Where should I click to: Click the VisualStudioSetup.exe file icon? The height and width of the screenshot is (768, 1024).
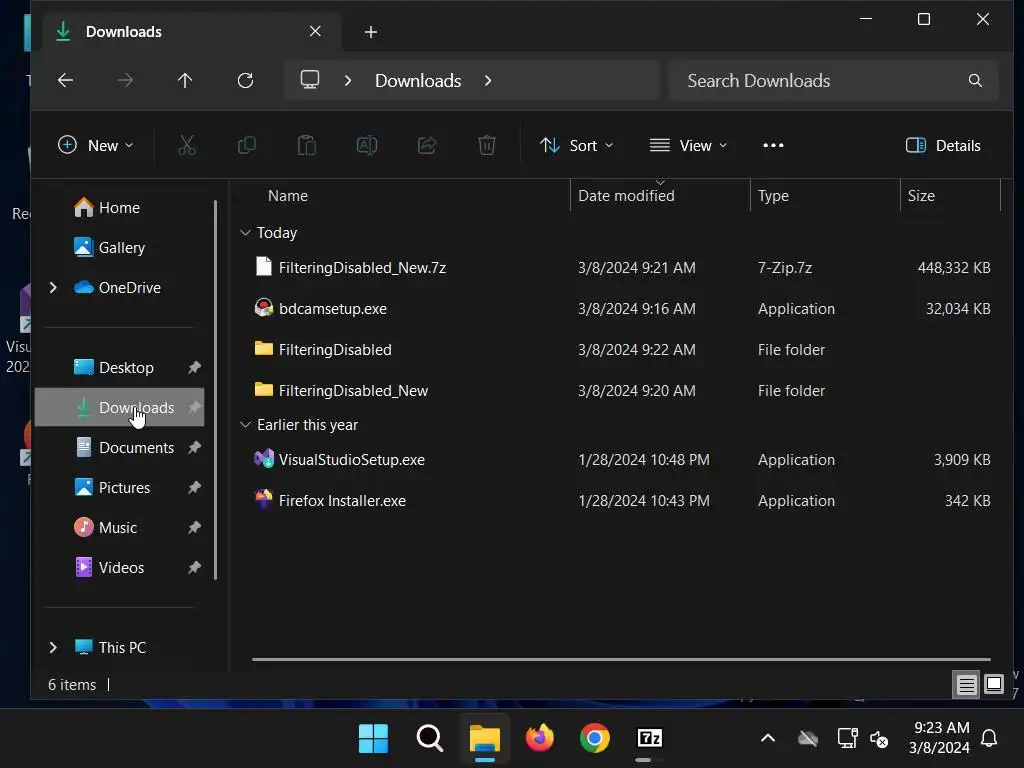pyautogui.click(x=263, y=459)
